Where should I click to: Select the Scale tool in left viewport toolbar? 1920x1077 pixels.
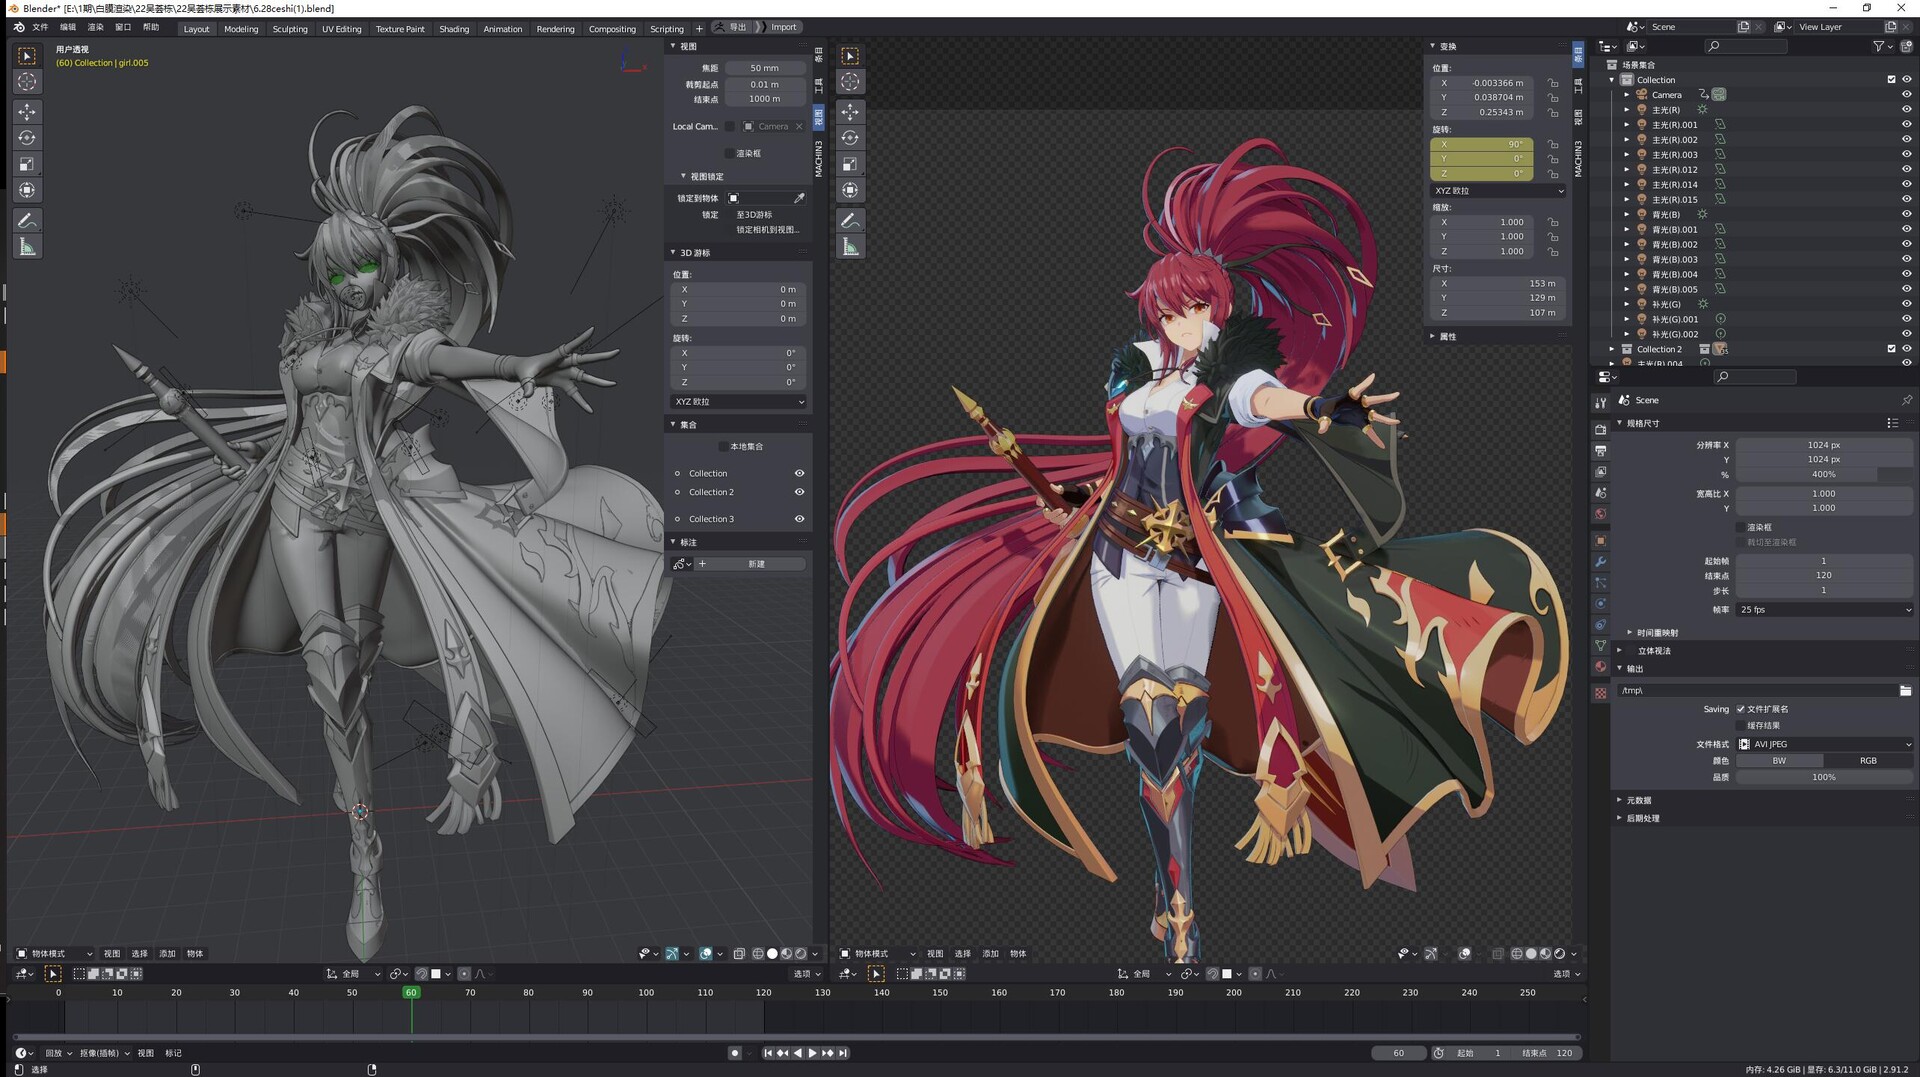click(27, 164)
